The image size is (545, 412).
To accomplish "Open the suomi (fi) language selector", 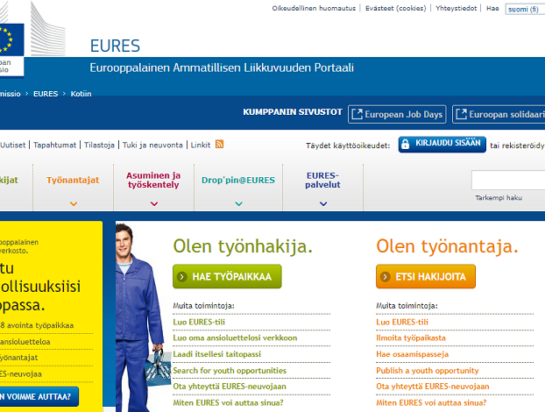I will click(525, 9).
